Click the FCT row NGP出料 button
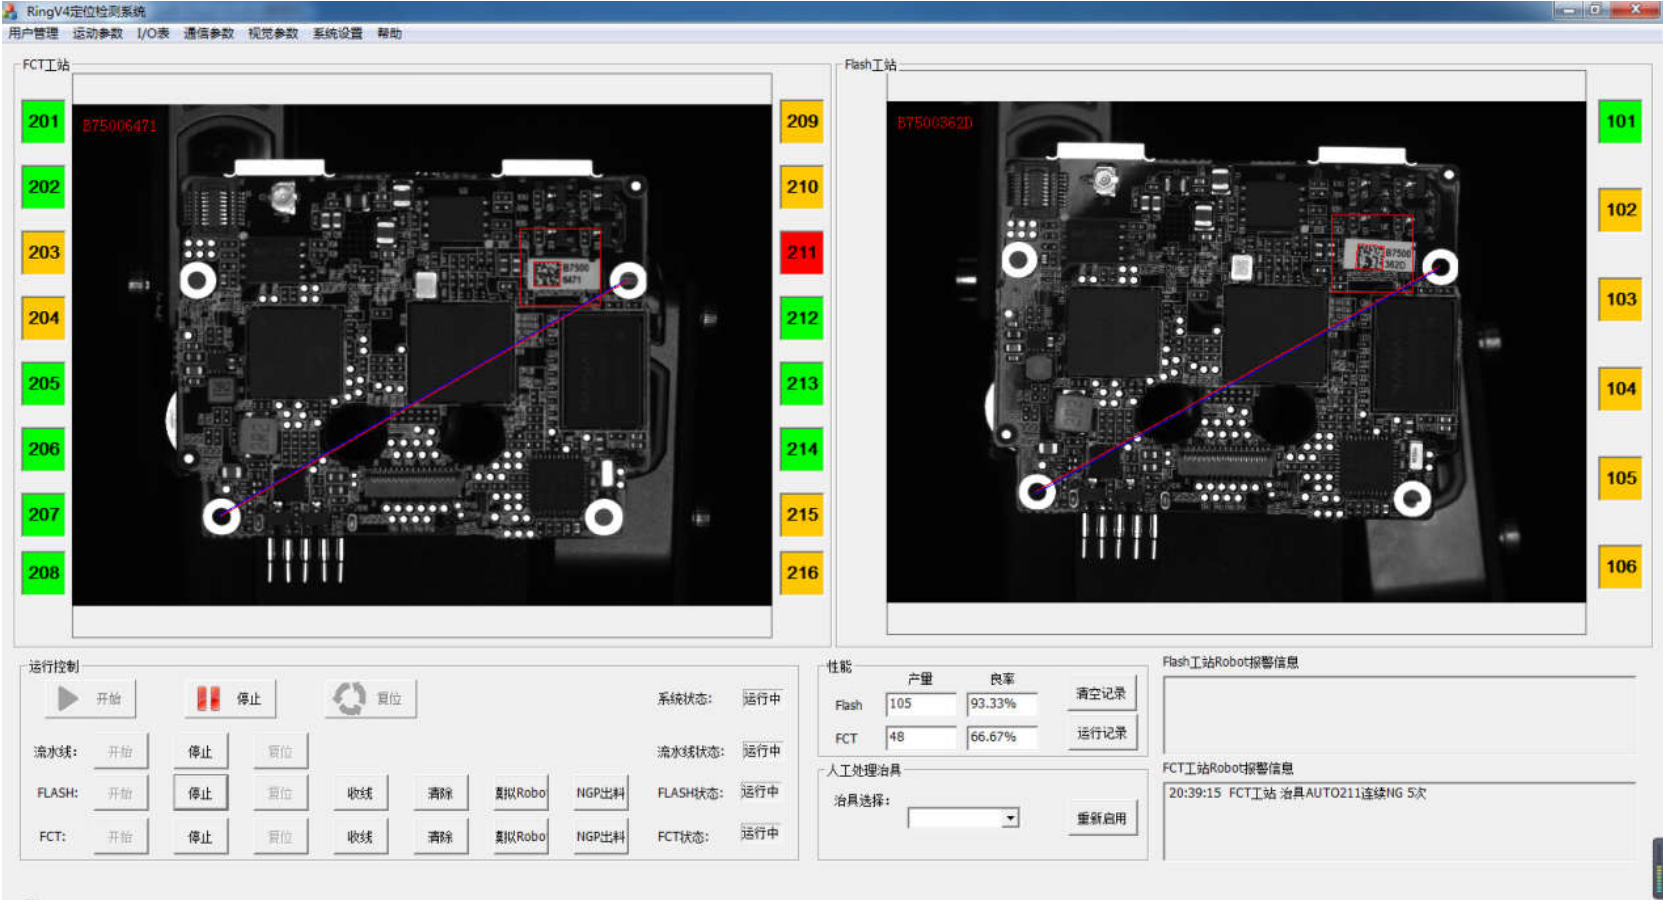The width and height of the screenshot is (1663, 900). 600,836
